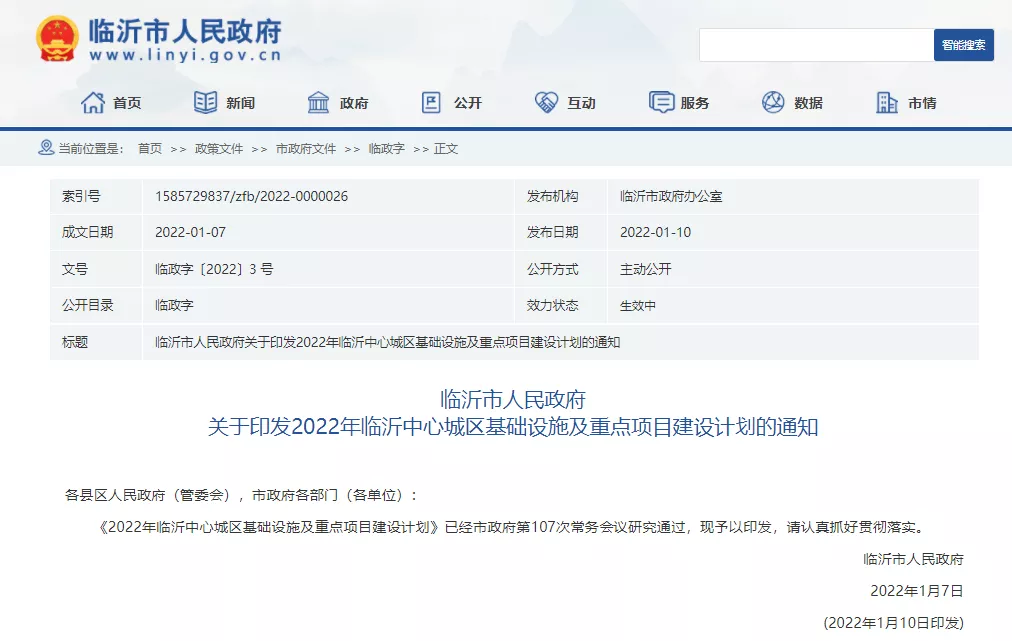This screenshot has height=641, width=1012.
Task: Click the 发布日期 label cell
Action: [x=561, y=232]
